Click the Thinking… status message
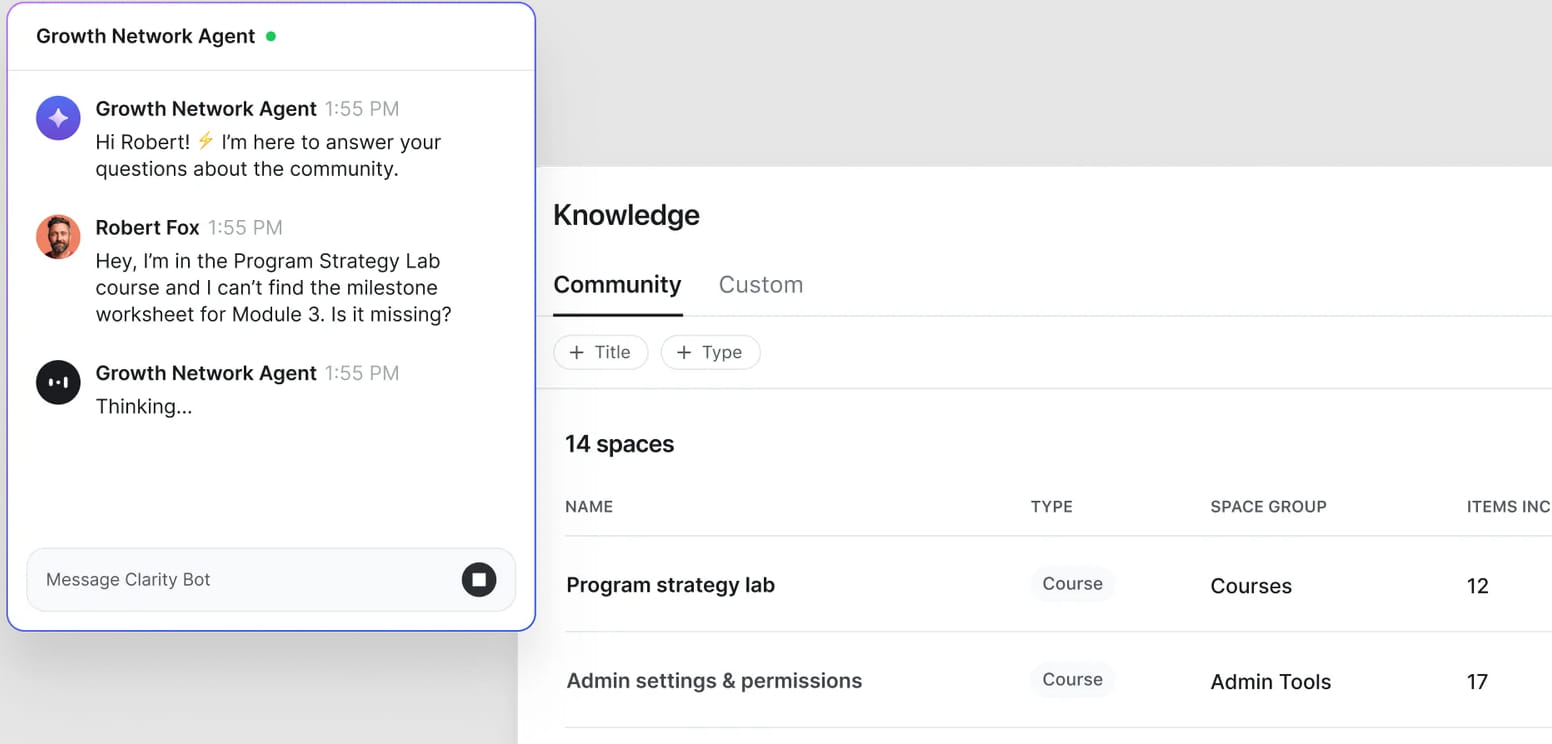The image size is (1552, 744). tap(144, 407)
